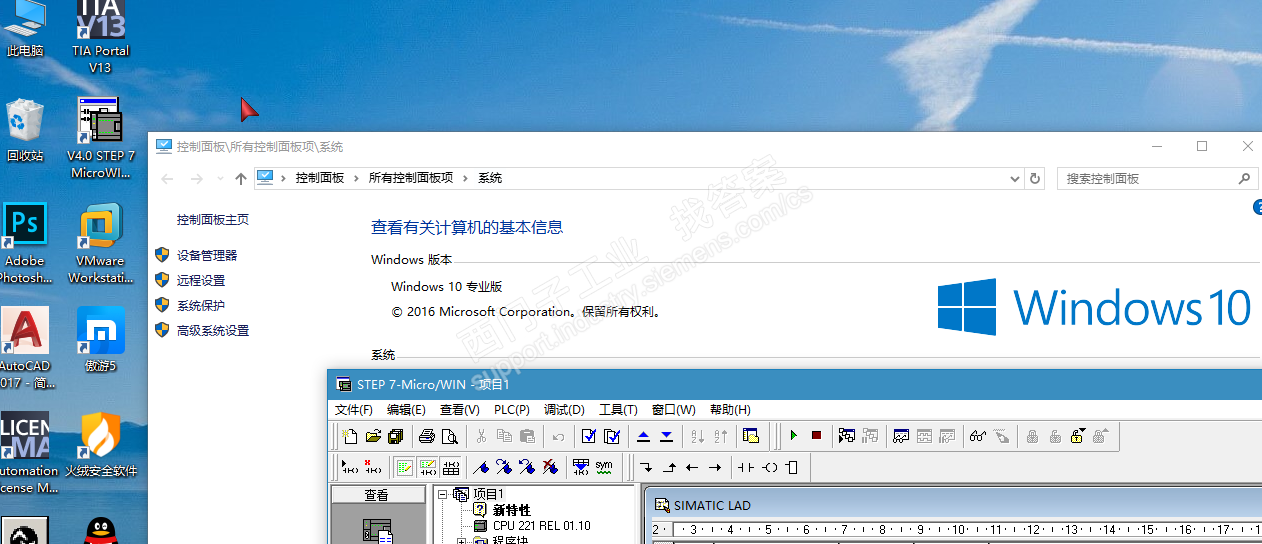Expand the address bar history dropdown
1262x544 pixels.
point(1015,179)
